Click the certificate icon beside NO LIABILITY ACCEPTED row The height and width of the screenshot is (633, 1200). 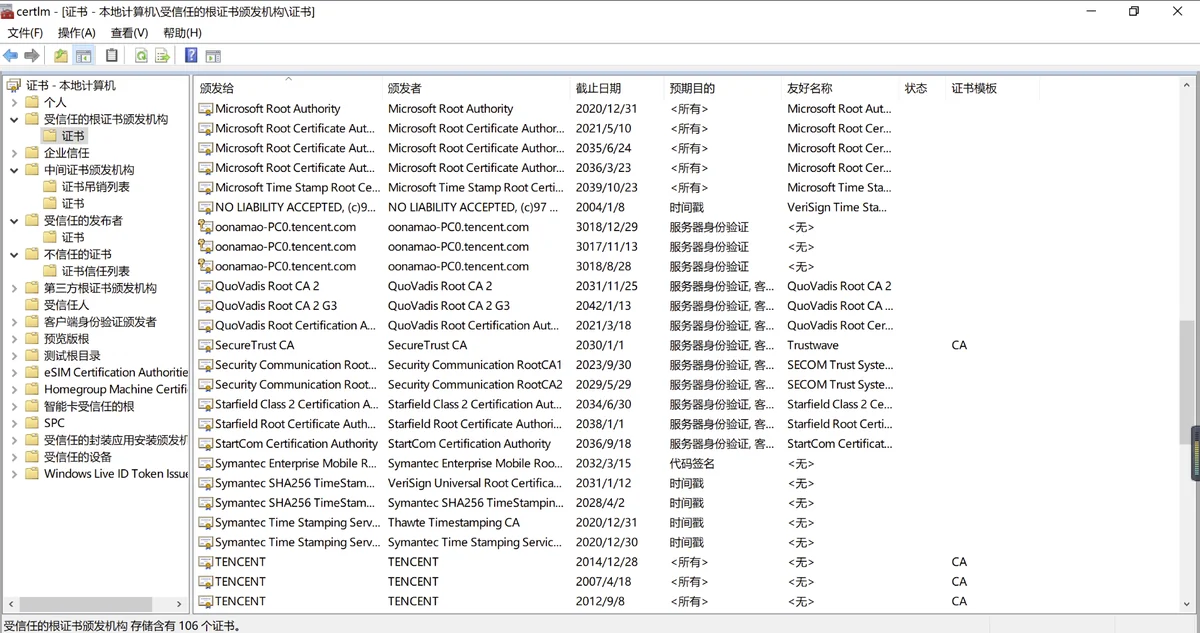pos(206,207)
